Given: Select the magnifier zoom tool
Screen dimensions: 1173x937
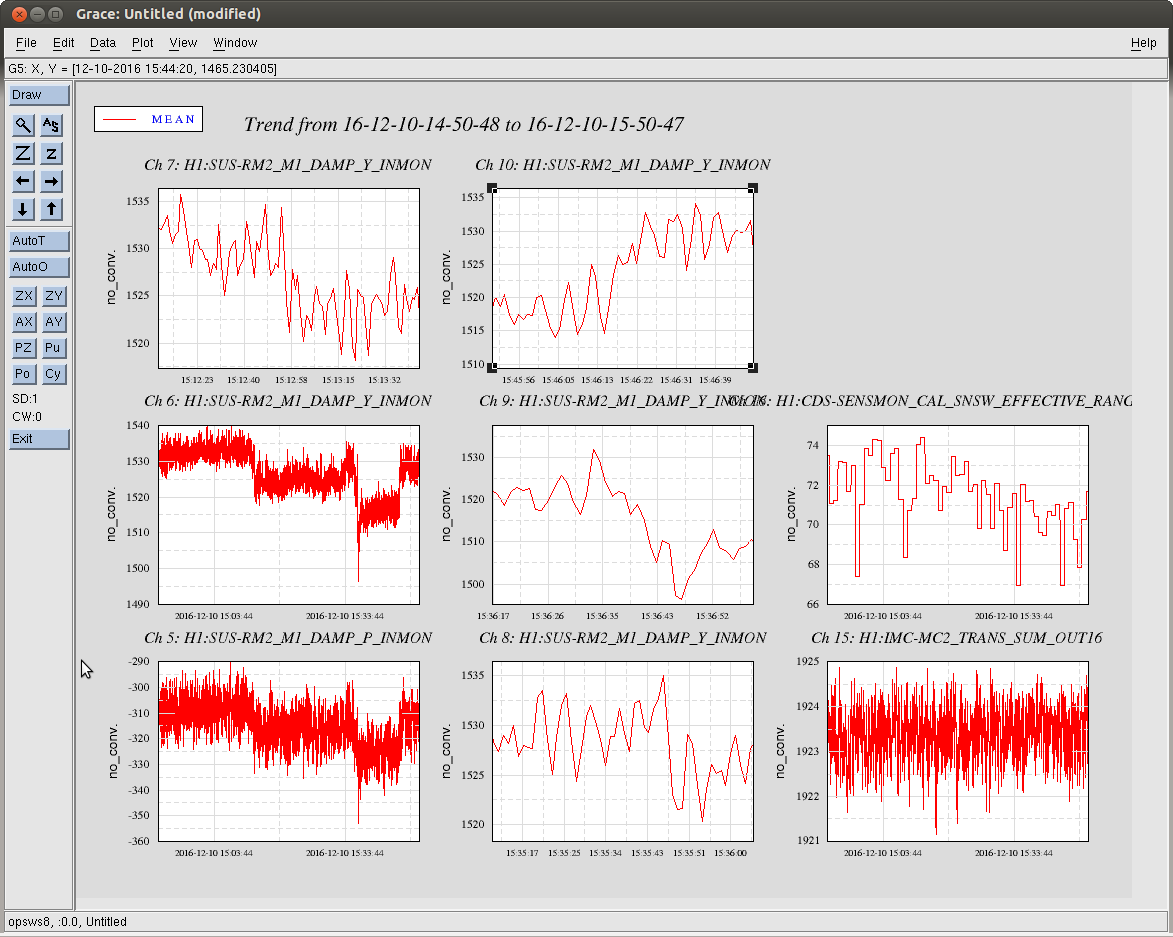Looking at the screenshot, I should pos(23,125).
